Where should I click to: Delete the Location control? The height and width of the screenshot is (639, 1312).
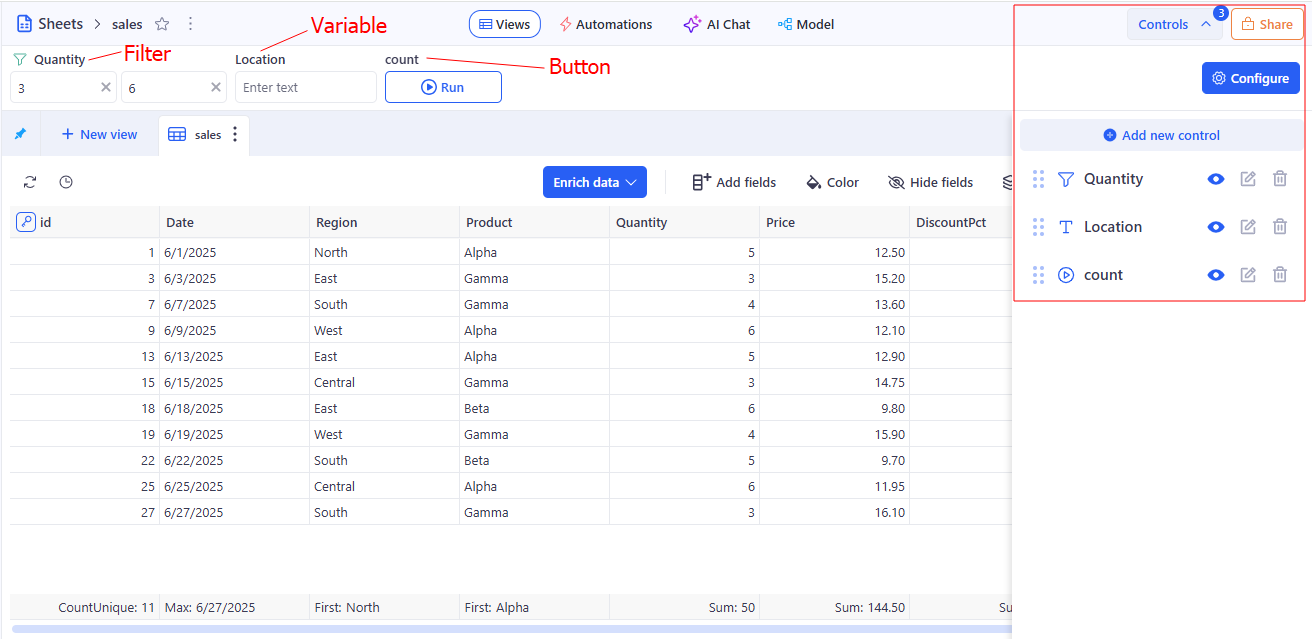[x=1280, y=227]
